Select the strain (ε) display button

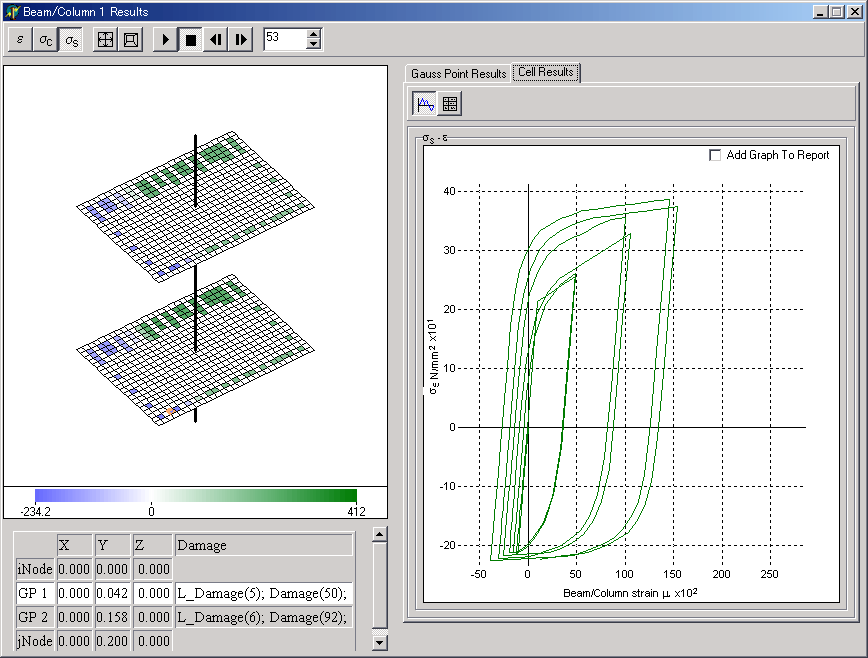coord(21,40)
